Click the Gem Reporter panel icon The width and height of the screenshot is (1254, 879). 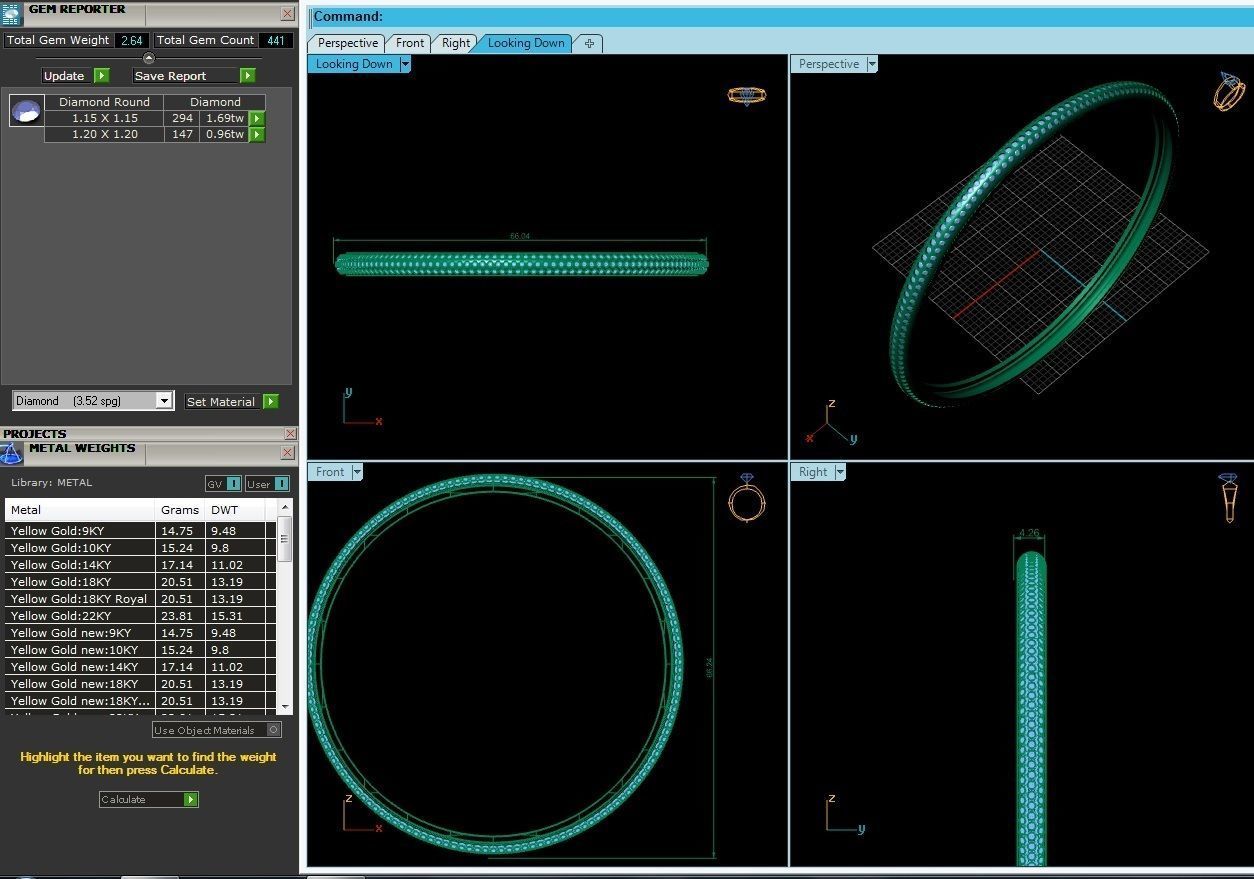pos(10,13)
